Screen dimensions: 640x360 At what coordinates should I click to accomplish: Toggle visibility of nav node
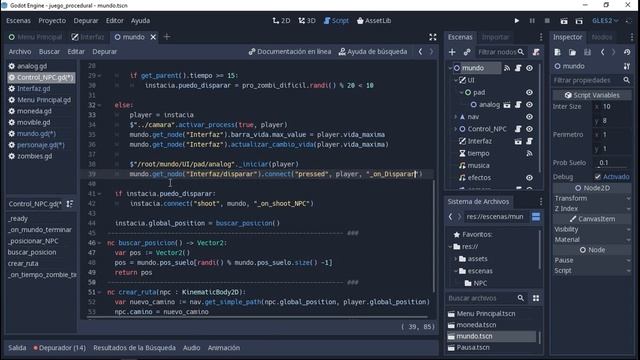click(x=529, y=117)
